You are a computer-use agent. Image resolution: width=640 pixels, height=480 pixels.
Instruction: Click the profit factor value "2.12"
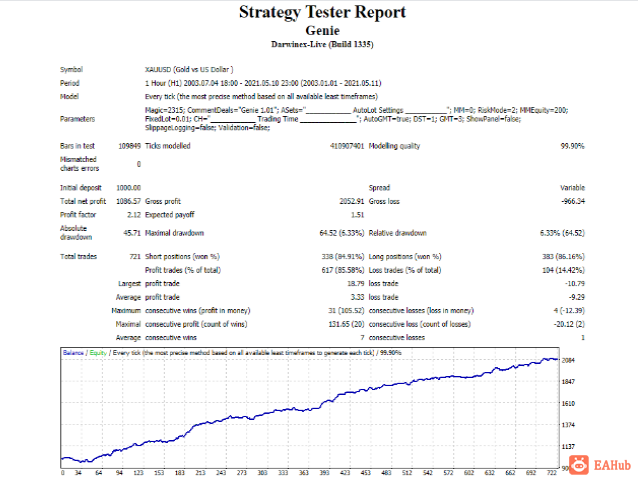[134, 215]
